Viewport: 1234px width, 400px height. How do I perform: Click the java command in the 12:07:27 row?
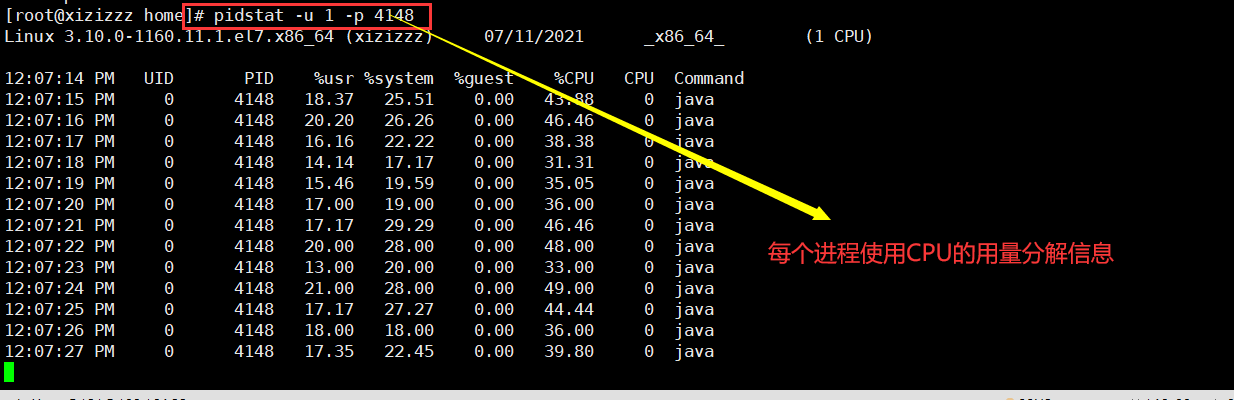coord(694,351)
